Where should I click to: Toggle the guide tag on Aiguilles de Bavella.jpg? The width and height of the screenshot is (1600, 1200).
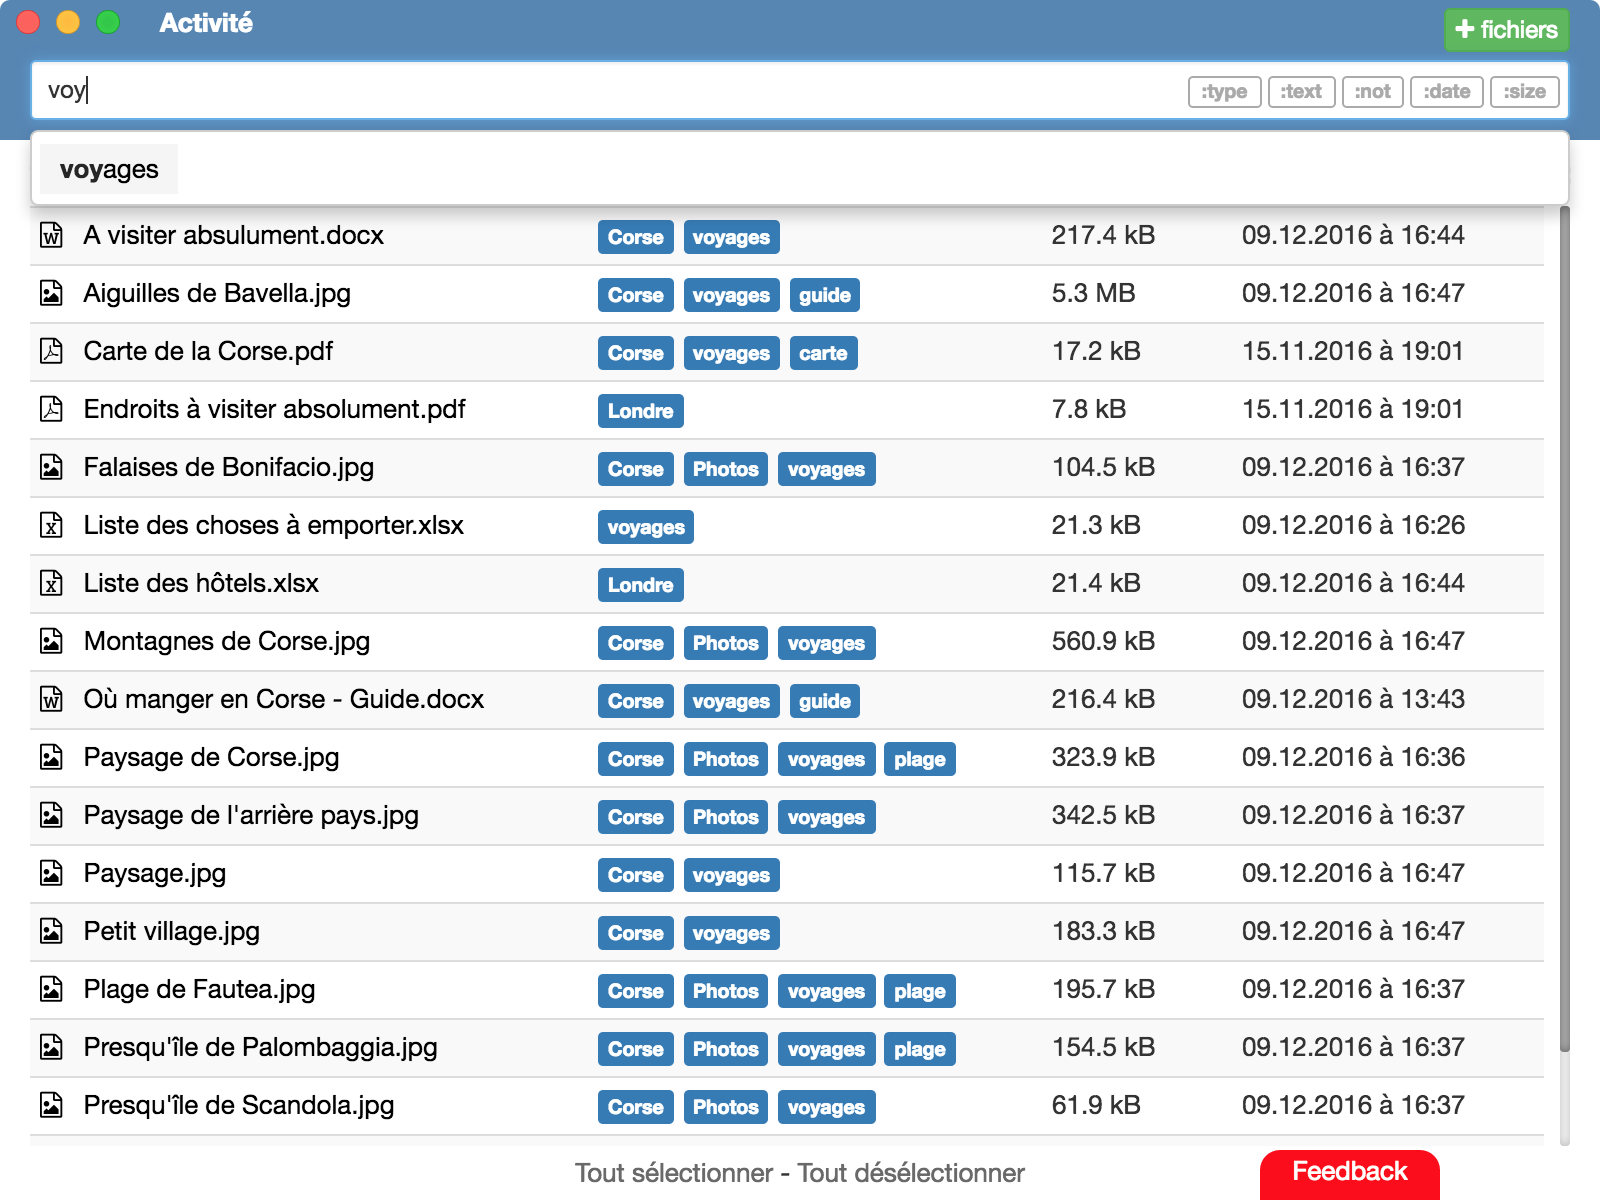(824, 294)
